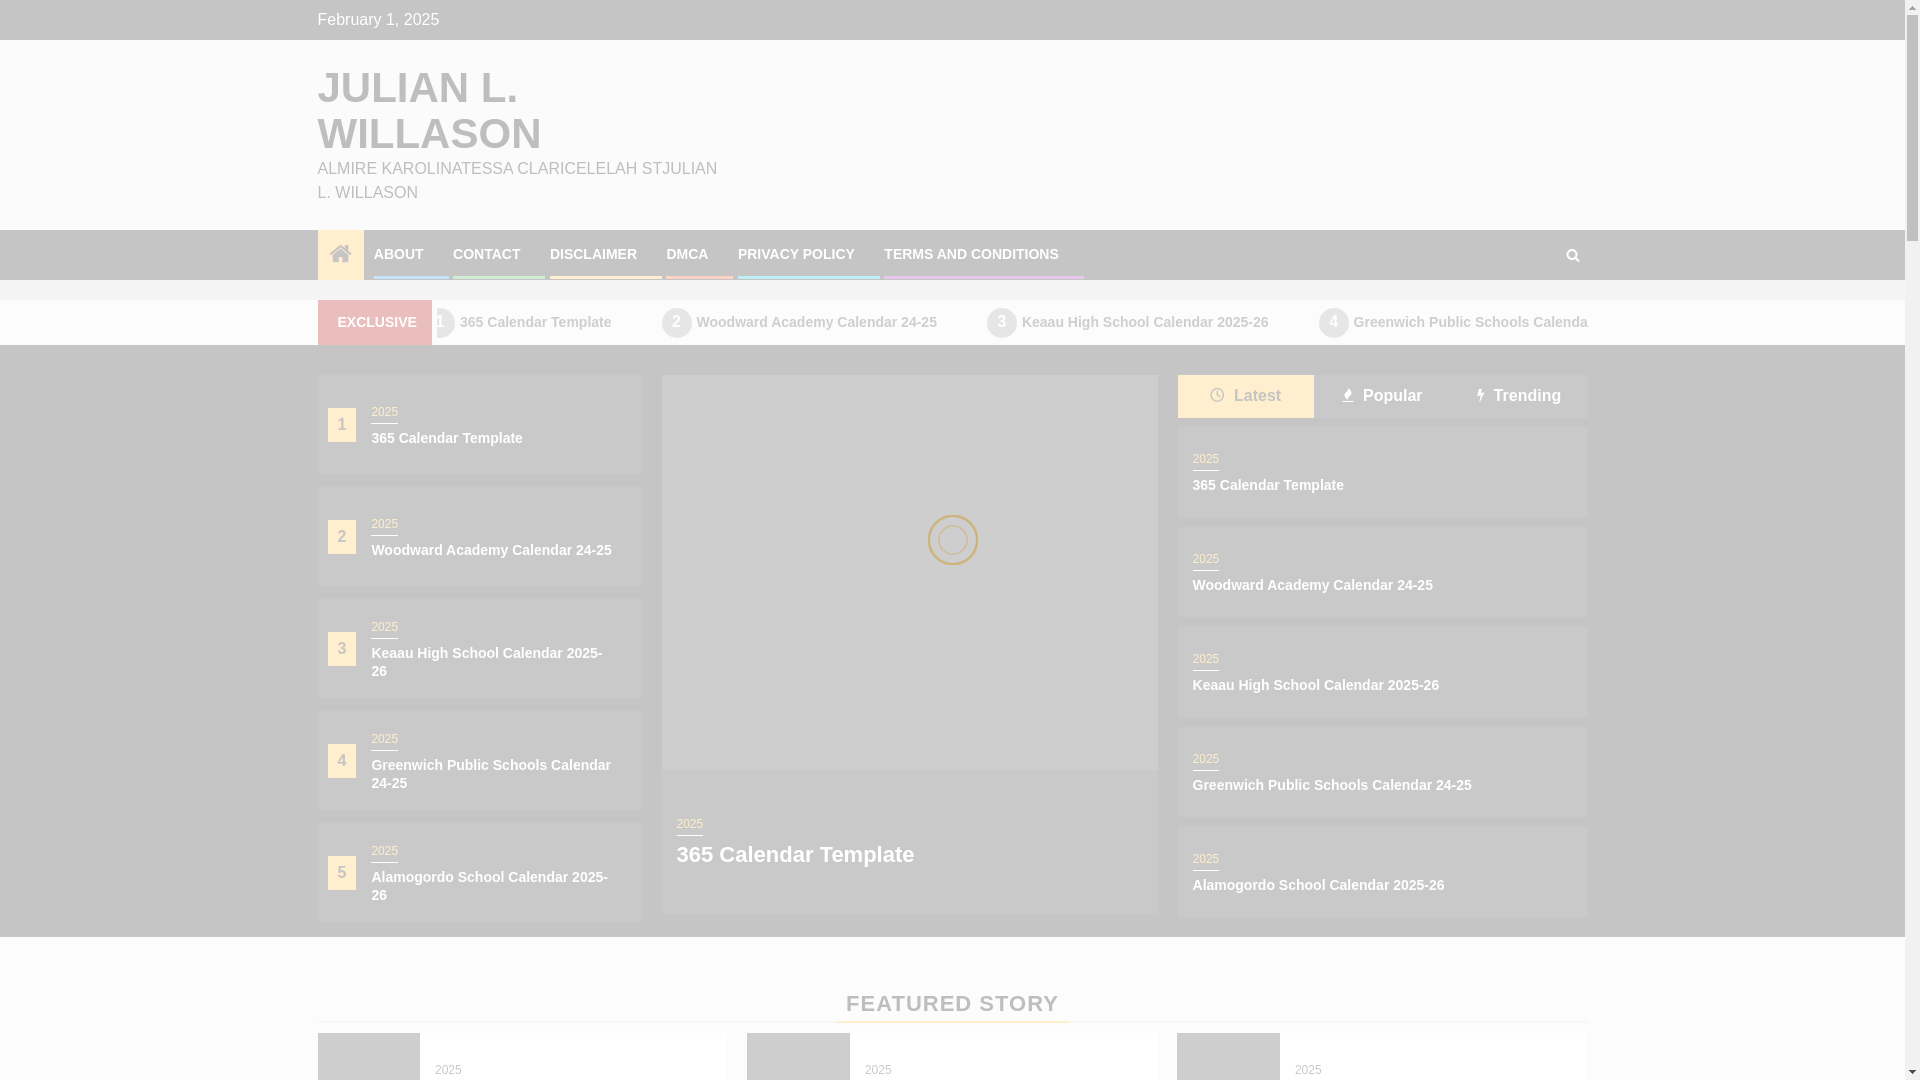Viewport: 1920px width, 1080px height.
Task: Open Alamogordo School Calendar 2025-26 in Latest list
Action: click(x=1318, y=885)
